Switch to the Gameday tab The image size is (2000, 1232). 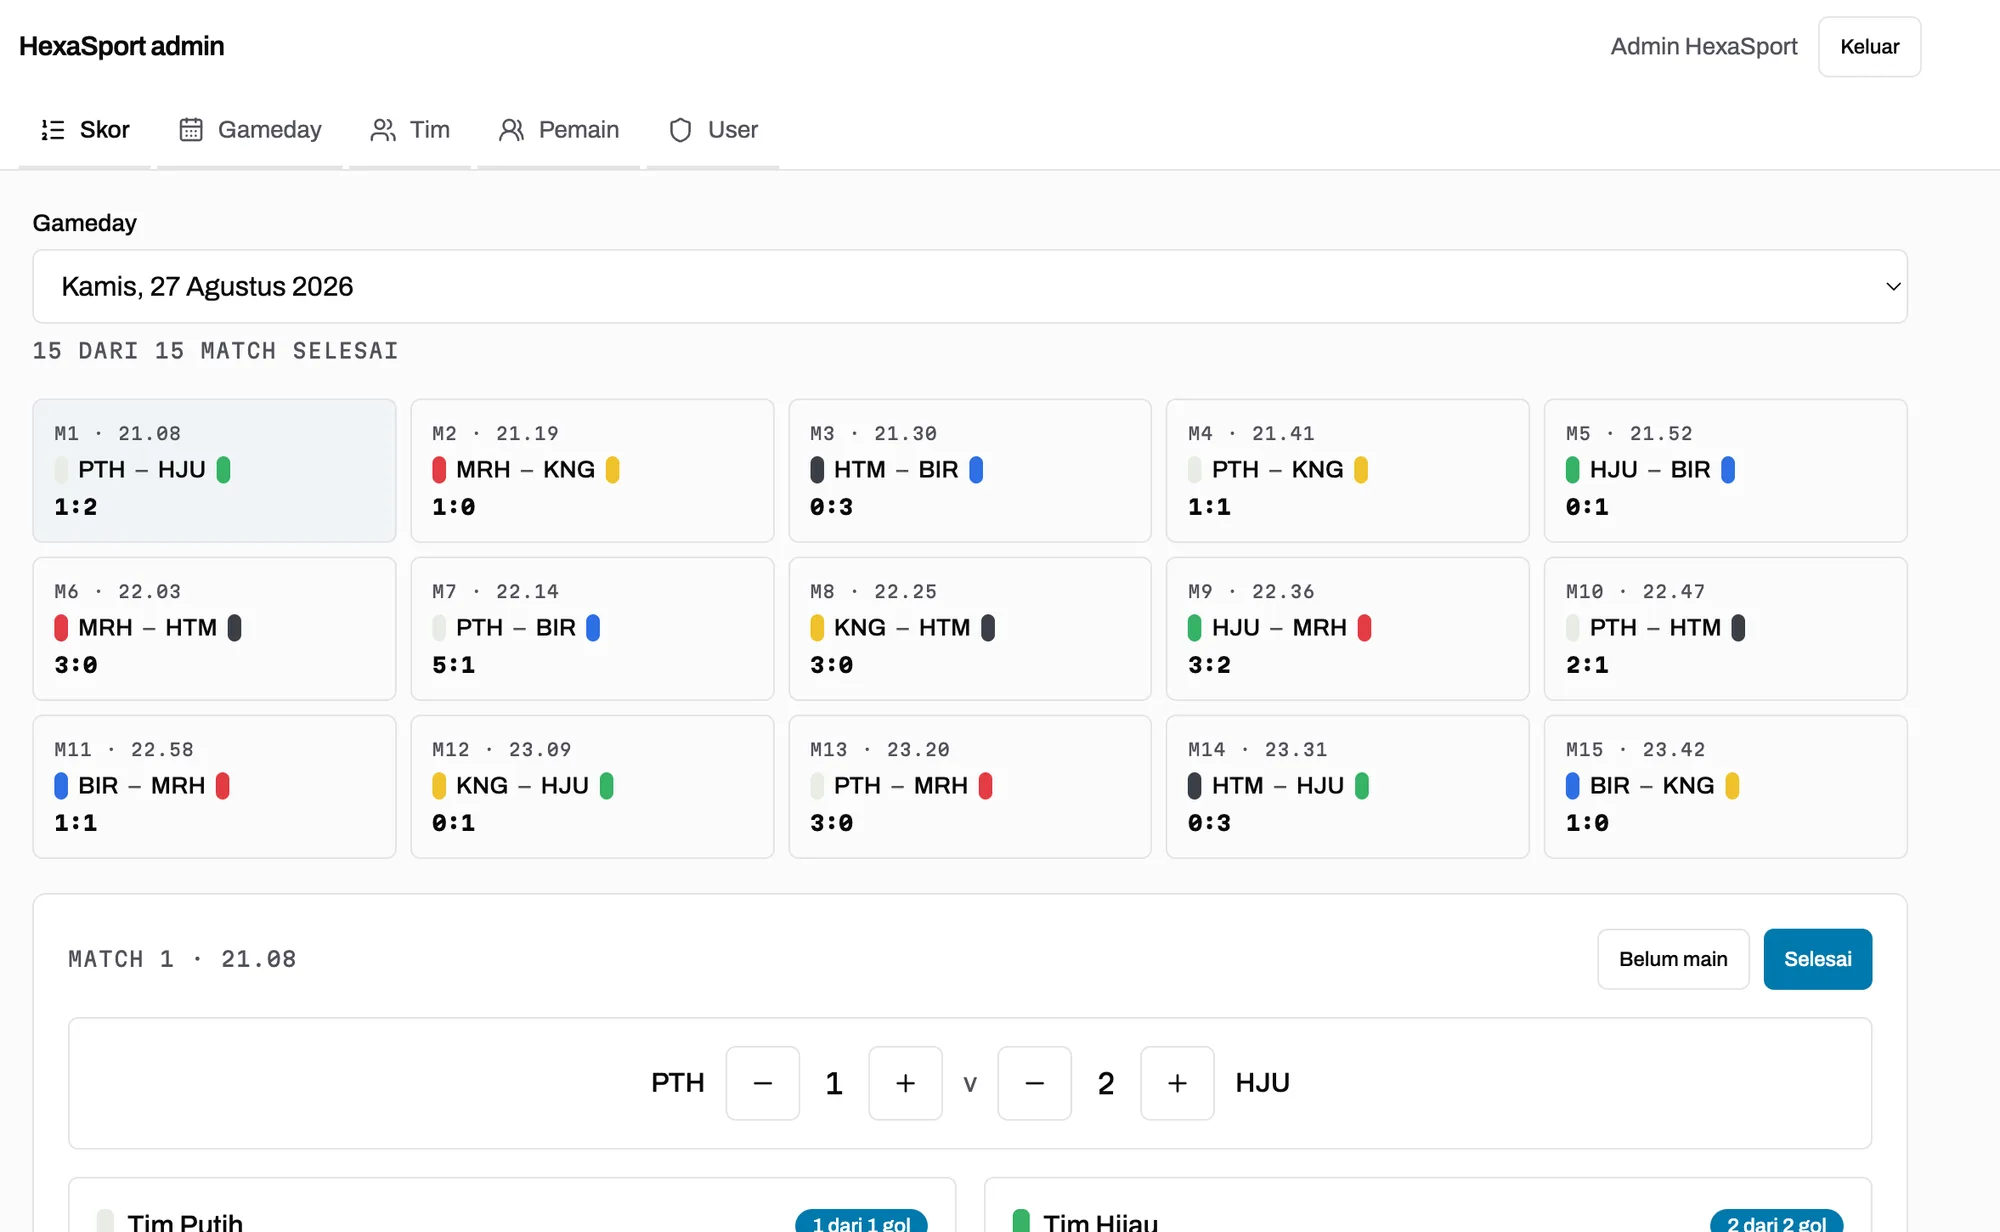pos(250,130)
